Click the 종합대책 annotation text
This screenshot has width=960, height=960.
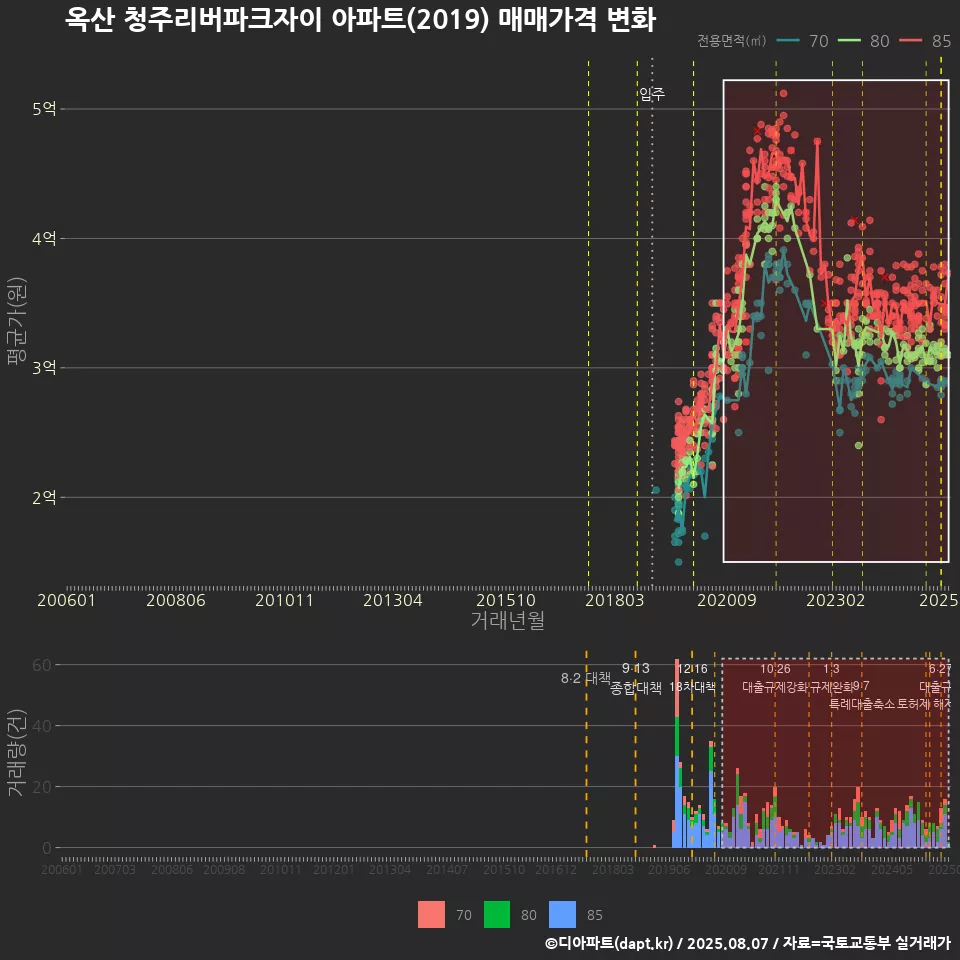636,688
